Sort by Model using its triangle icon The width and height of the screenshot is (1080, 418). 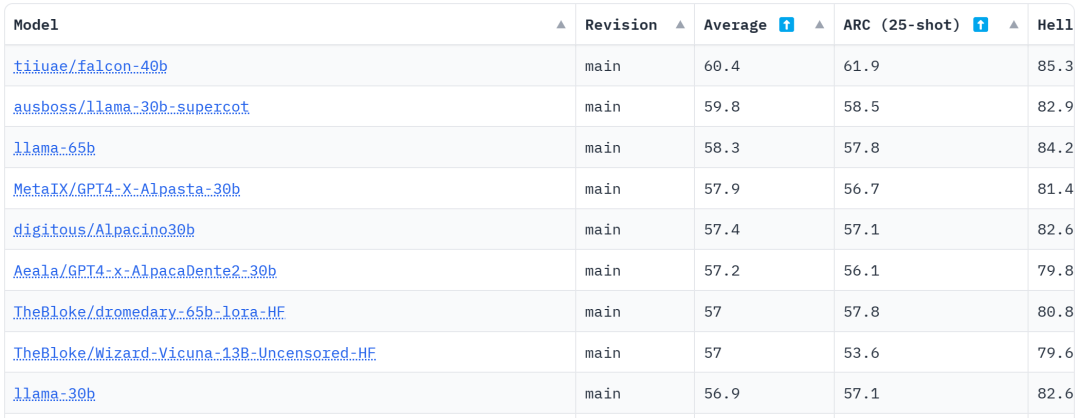pyautogui.click(x=561, y=25)
